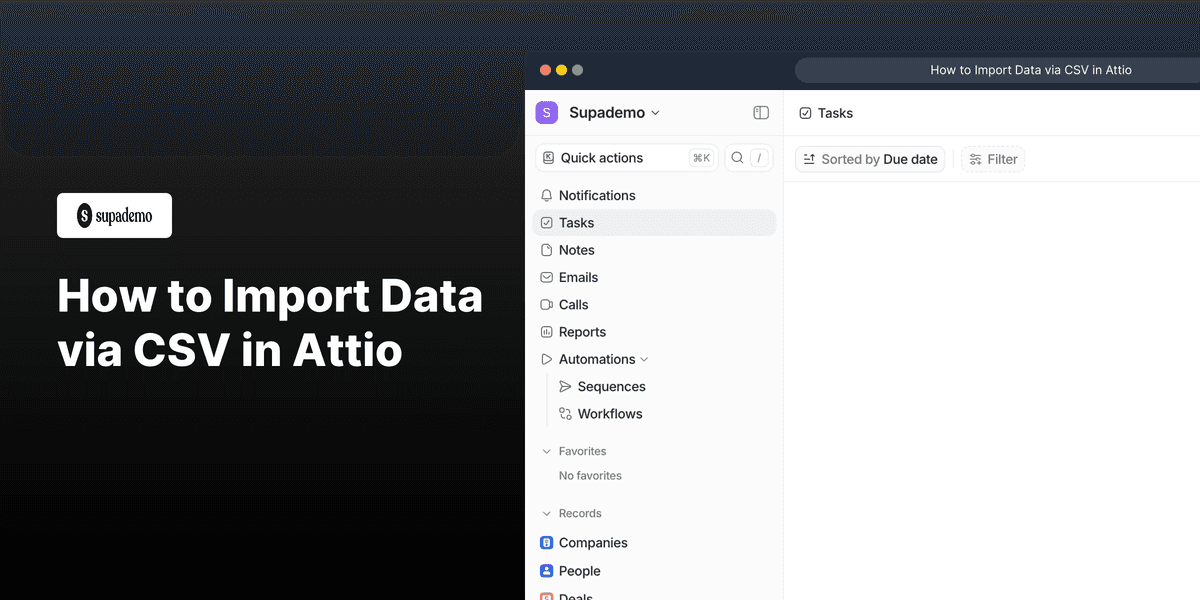Click the Tasks checkbox icon in the sidebar
The height and width of the screenshot is (600, 1200).
click(547, 222)
